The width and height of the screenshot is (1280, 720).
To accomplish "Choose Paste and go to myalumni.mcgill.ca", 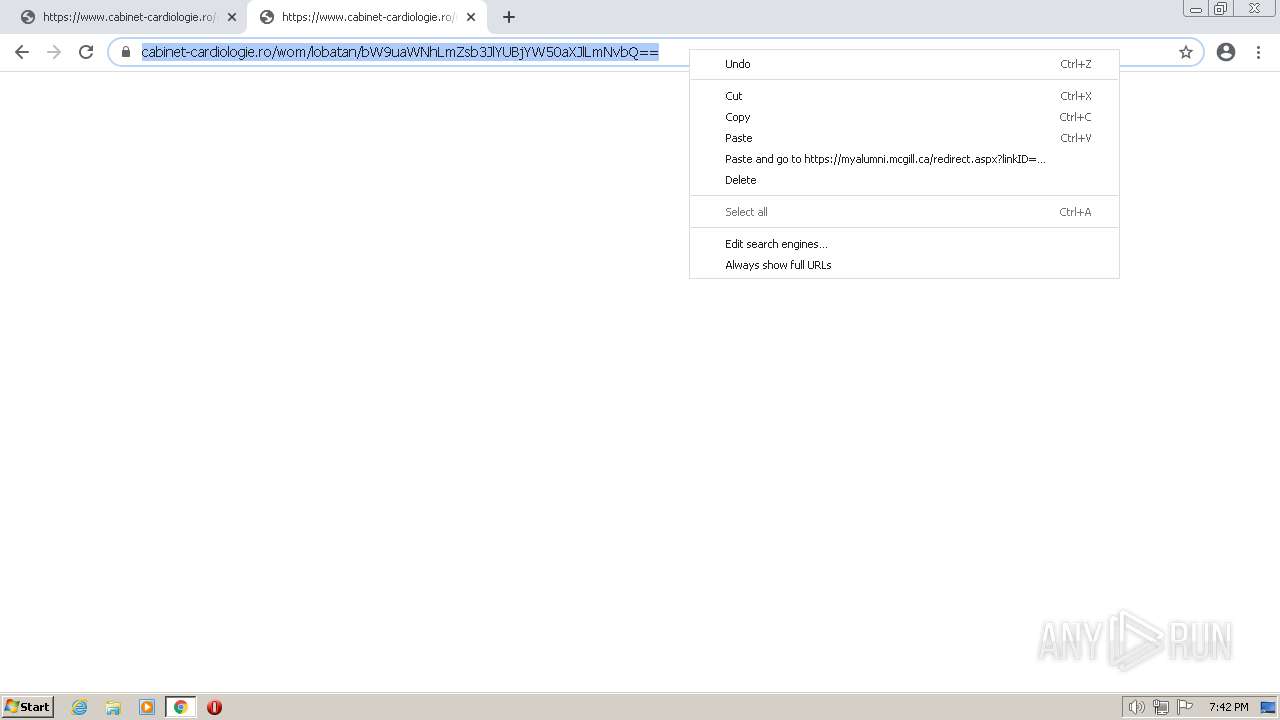I will coord(904,159).
